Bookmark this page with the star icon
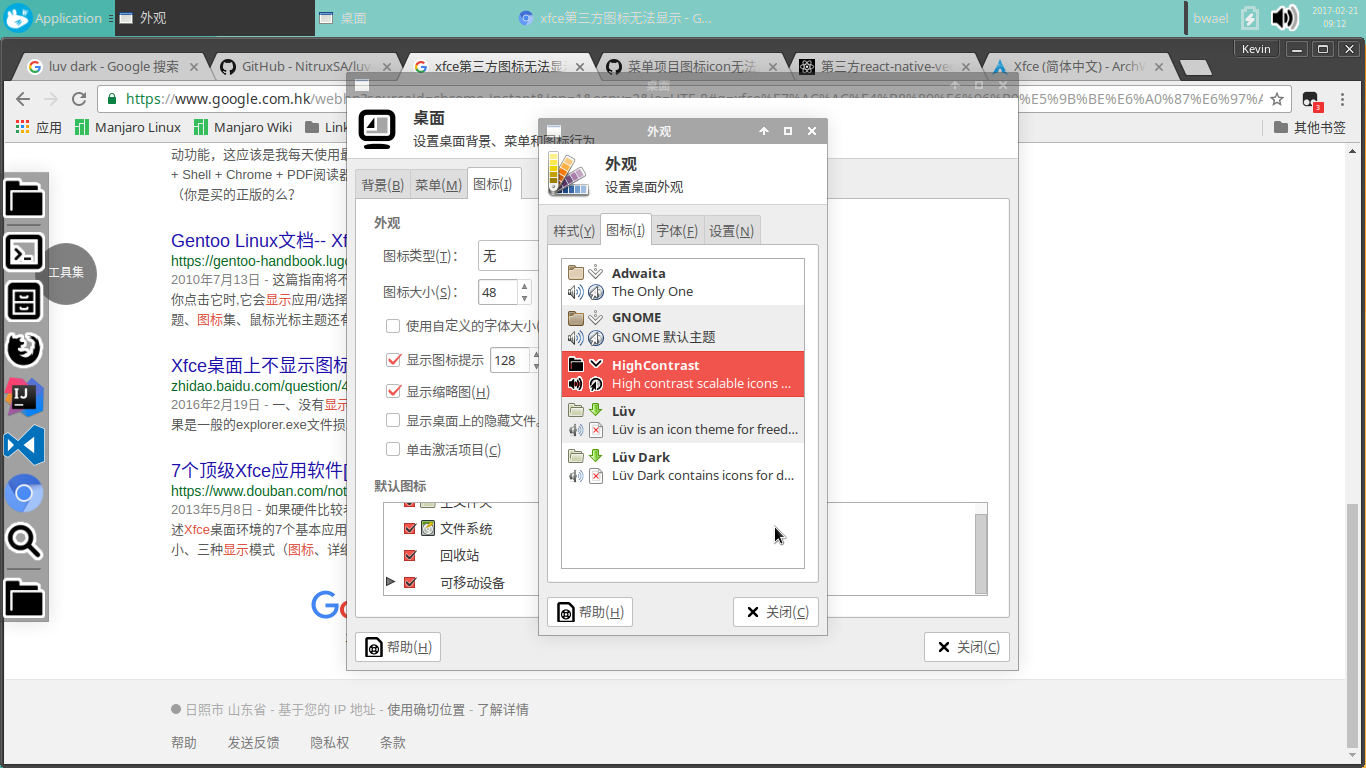The height and width of the screenshot is (768, 1366). pyautogui.click(x=1276, y=99)
